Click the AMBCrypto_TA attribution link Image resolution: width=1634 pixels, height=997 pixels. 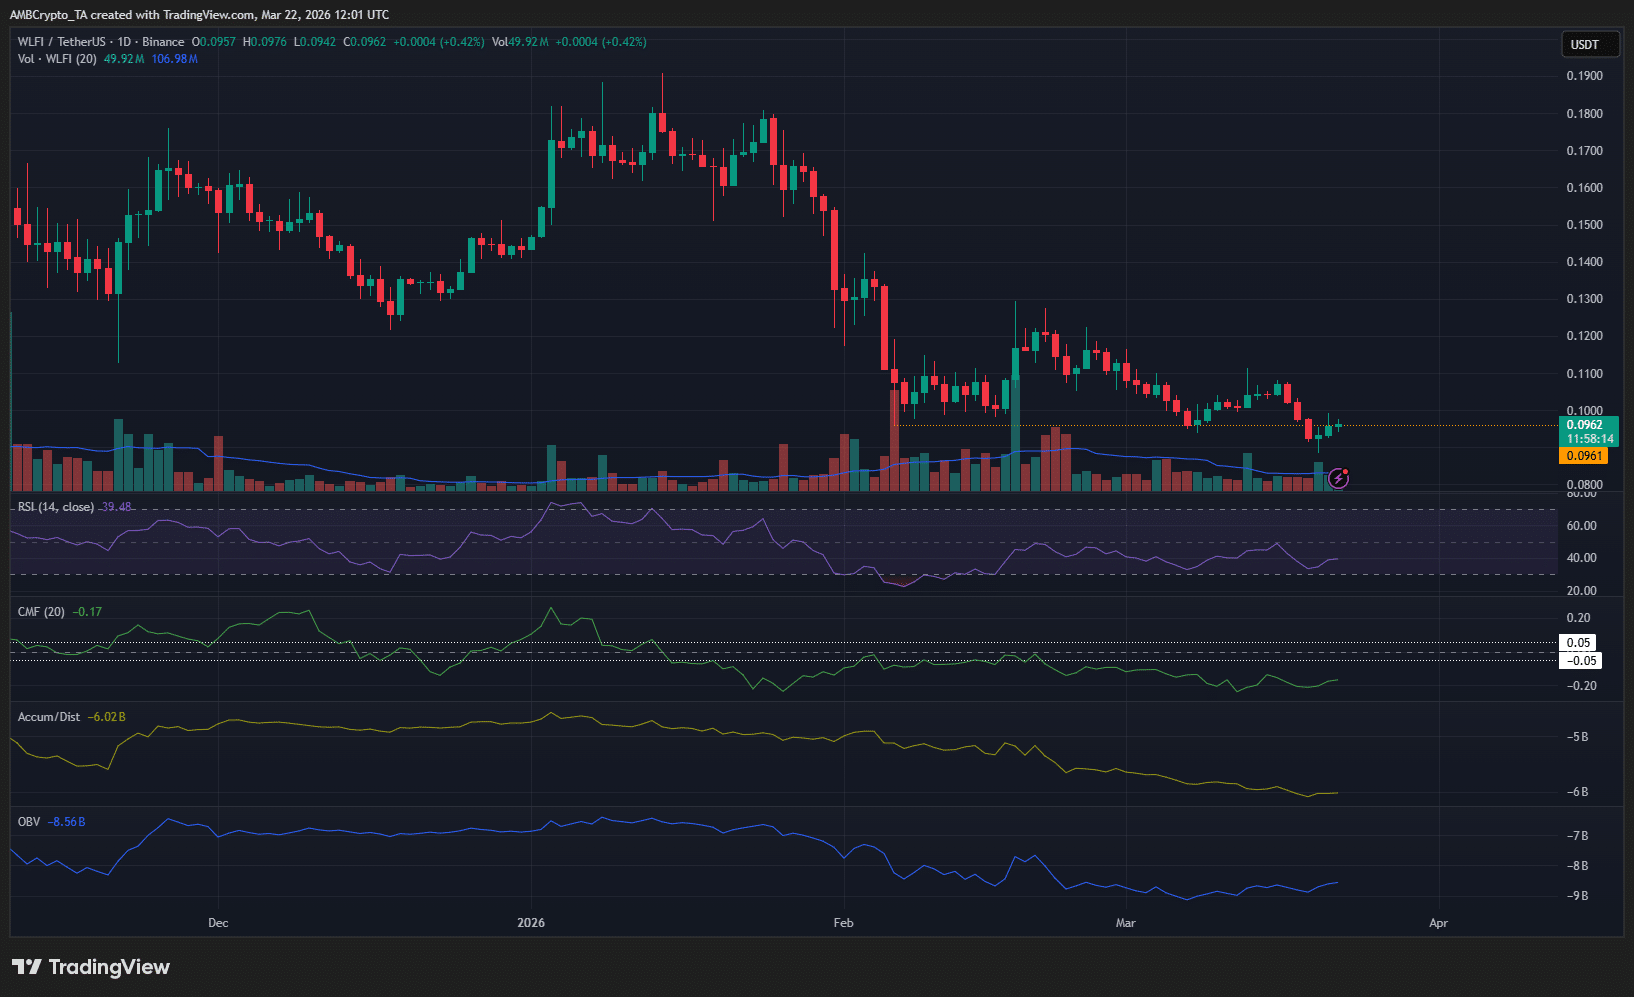[48, 15]
